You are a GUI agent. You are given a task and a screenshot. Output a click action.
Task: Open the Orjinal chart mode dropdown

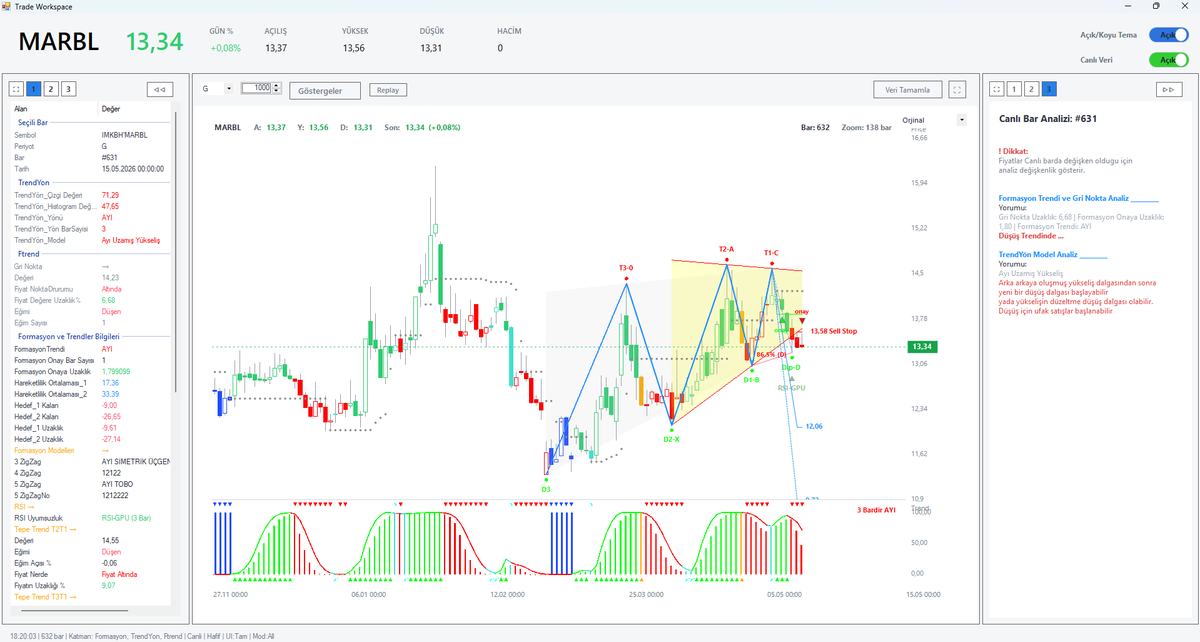click(962, 120)
